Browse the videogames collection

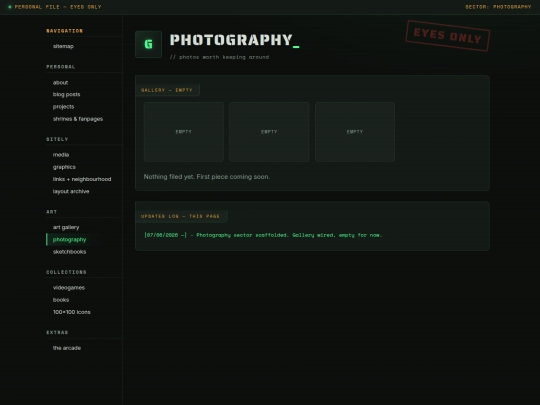pos(69,288)
